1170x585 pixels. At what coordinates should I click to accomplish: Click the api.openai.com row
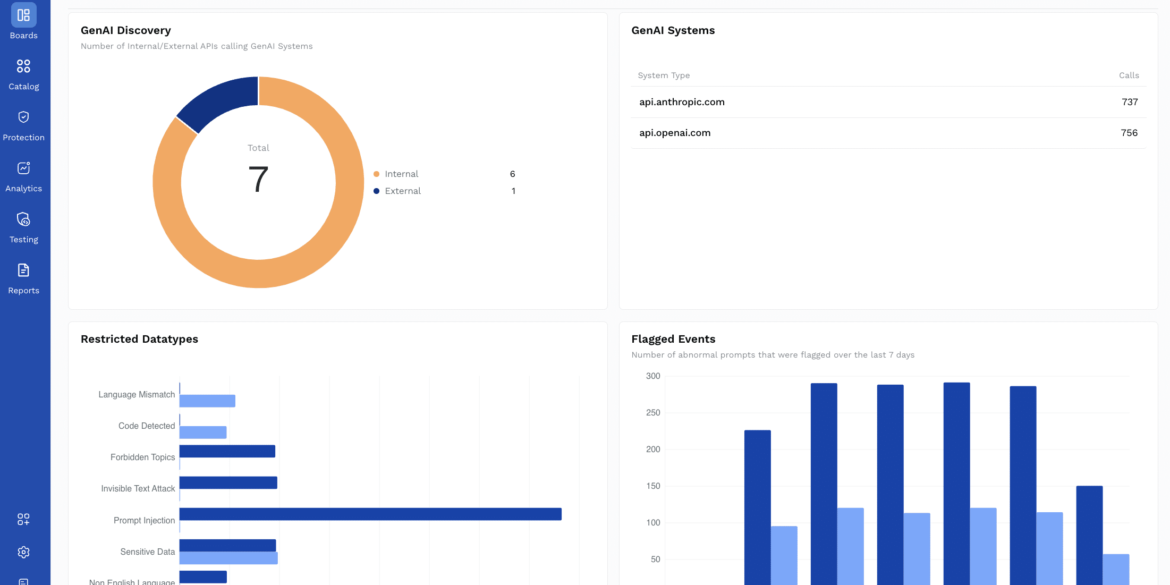coord(888,133)
